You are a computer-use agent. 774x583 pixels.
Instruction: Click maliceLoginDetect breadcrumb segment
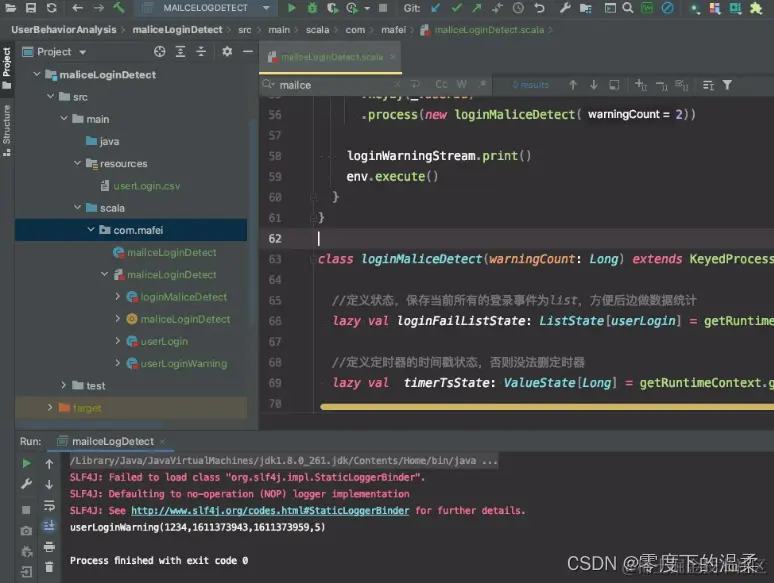tap(177, 30)
